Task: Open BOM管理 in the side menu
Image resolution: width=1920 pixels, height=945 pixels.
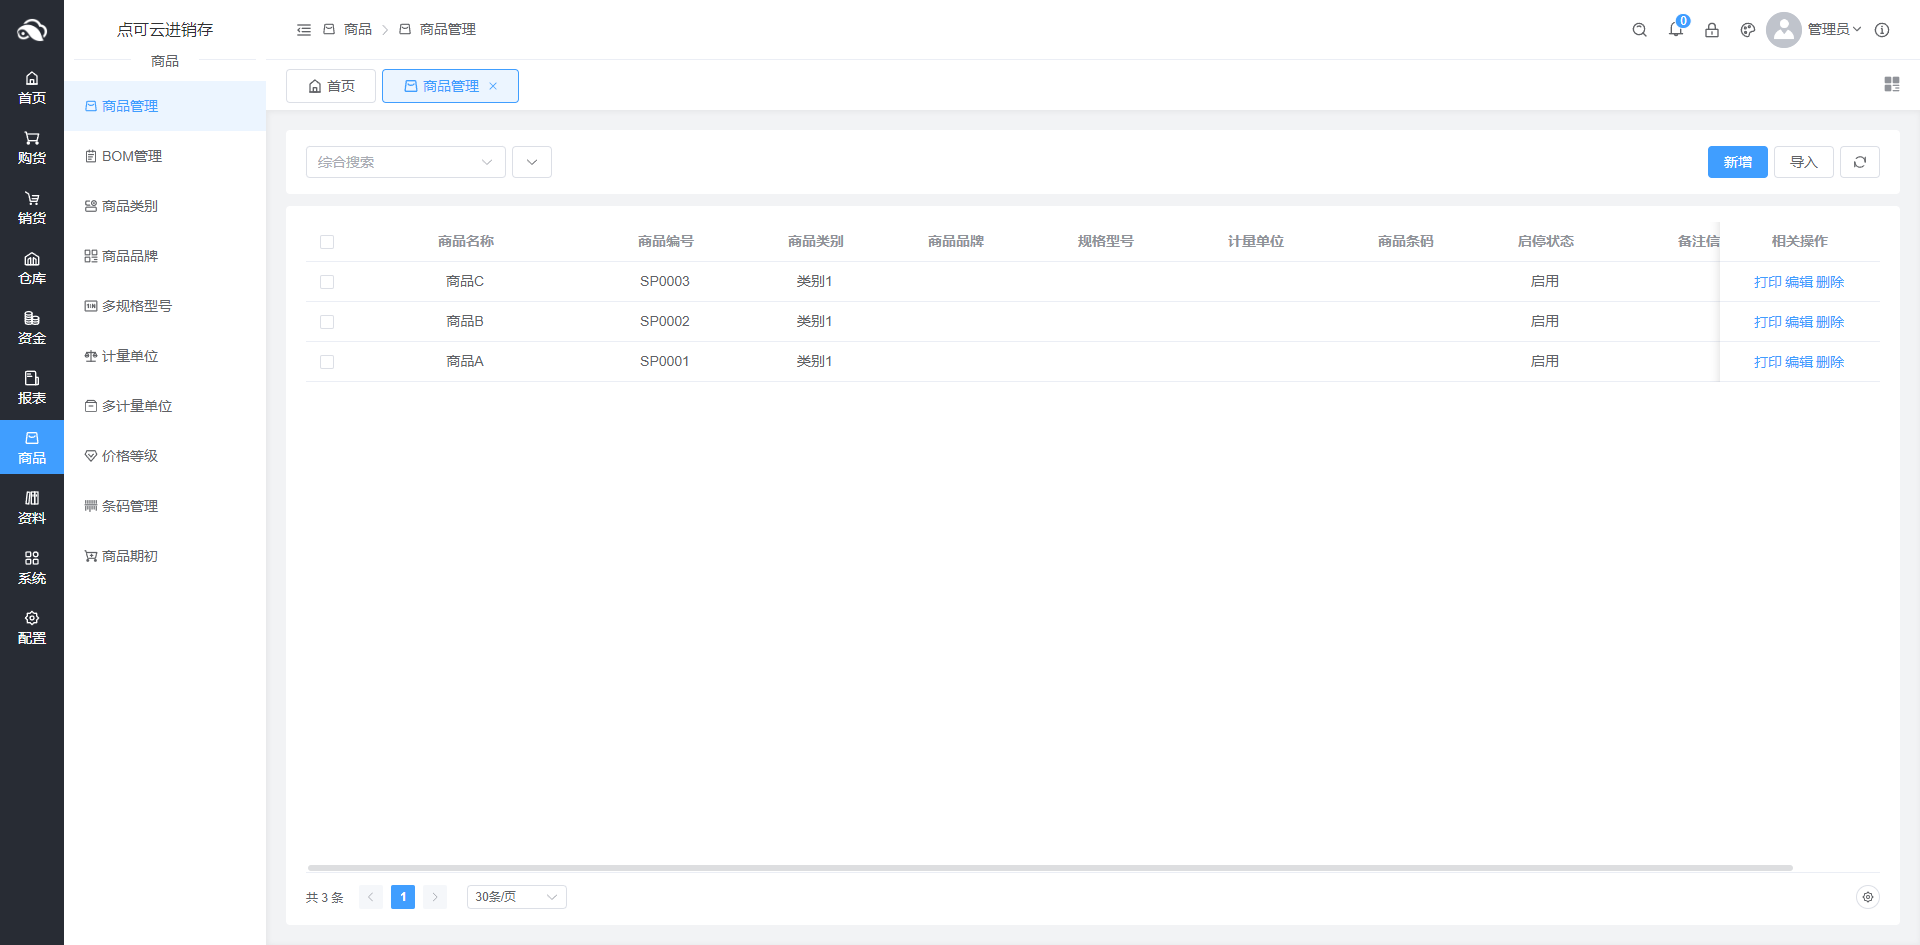Action: pyautogui.click(x=131, y=156)
